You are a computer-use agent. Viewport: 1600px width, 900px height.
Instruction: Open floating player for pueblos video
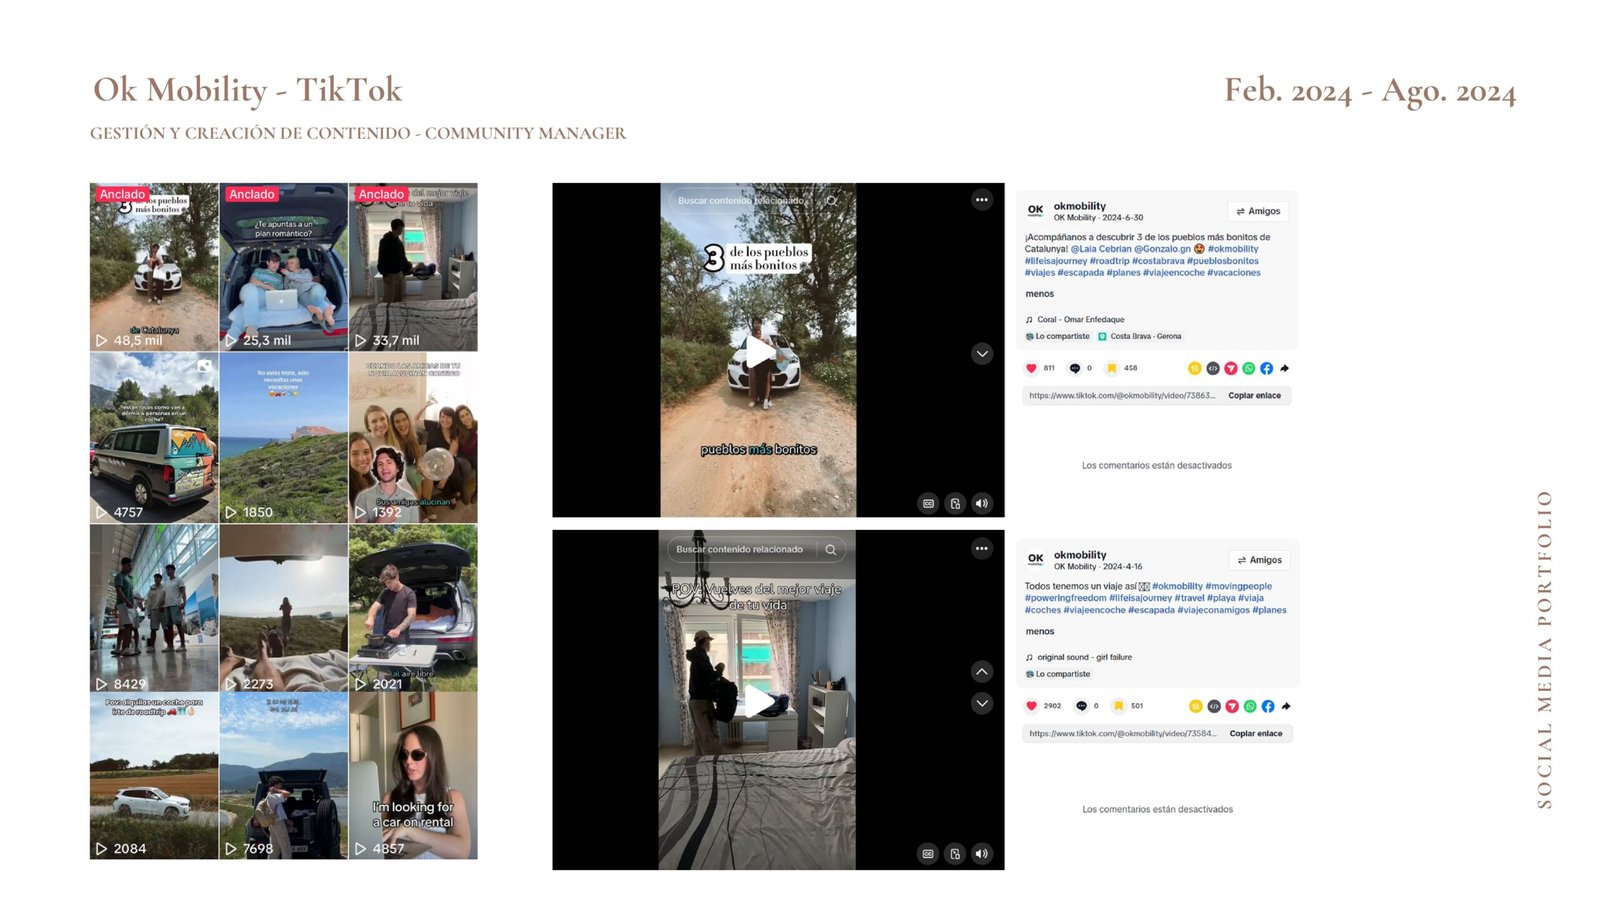pos(955,503)
